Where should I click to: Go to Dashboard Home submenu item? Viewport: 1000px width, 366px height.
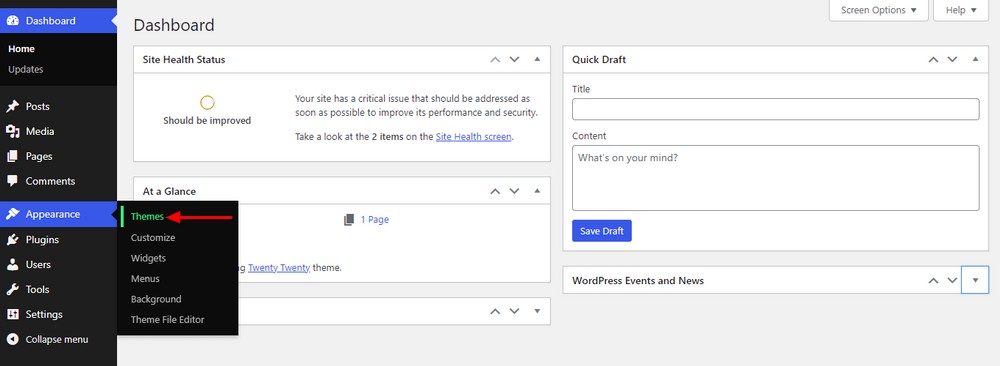point(22,49)
